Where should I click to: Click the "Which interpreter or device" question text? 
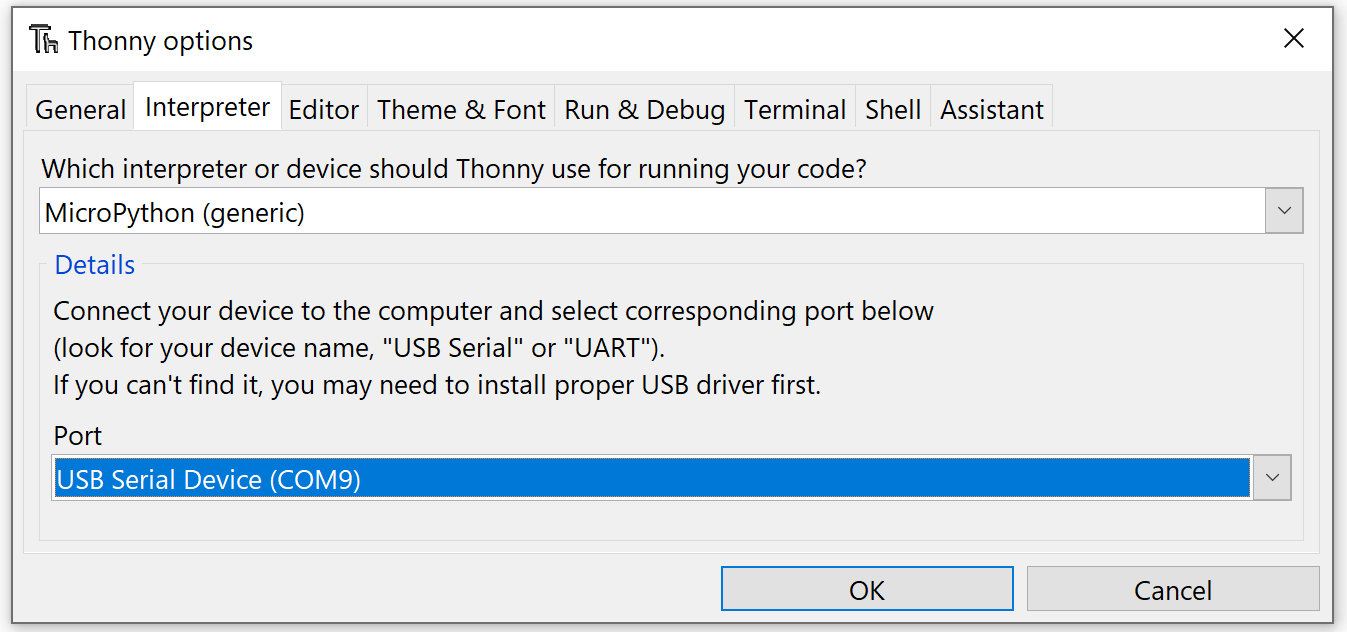pyautogui.click(x=453, y=168)
